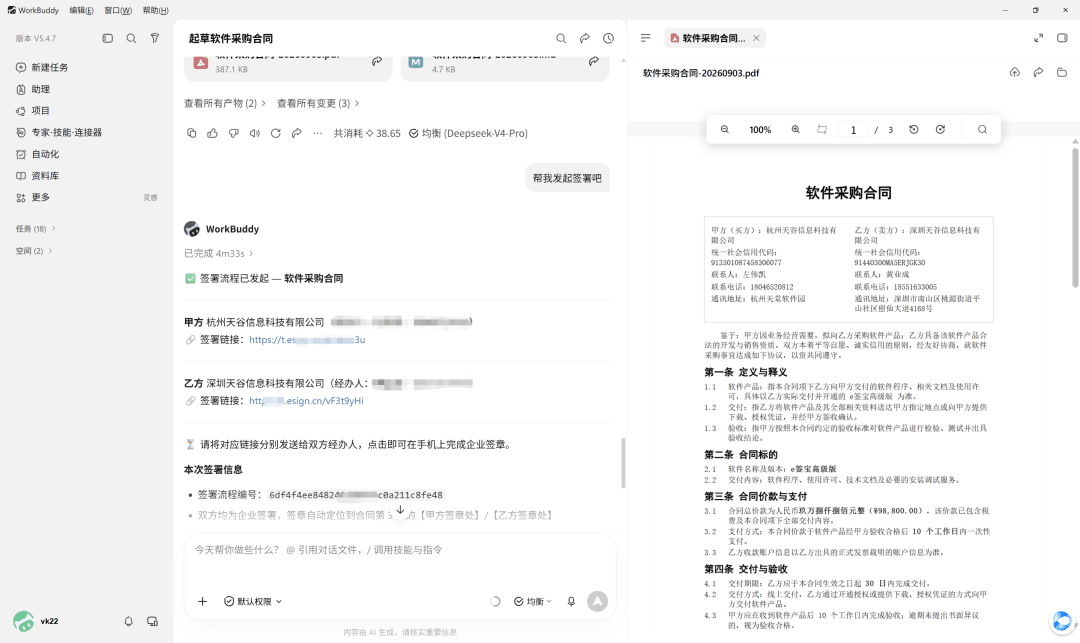Open the 均衡 model dropdown
The height and width of the screenshot is (643, 1080).
[532, 601]
